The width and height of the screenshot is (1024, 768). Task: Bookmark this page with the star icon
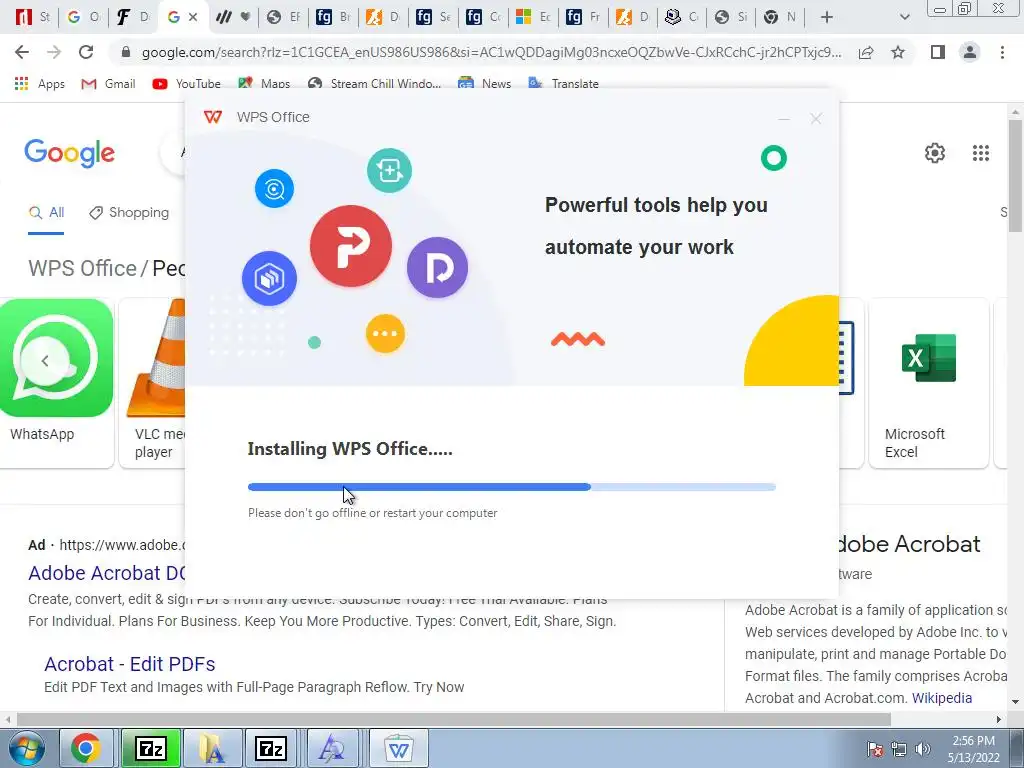point(898,52)
